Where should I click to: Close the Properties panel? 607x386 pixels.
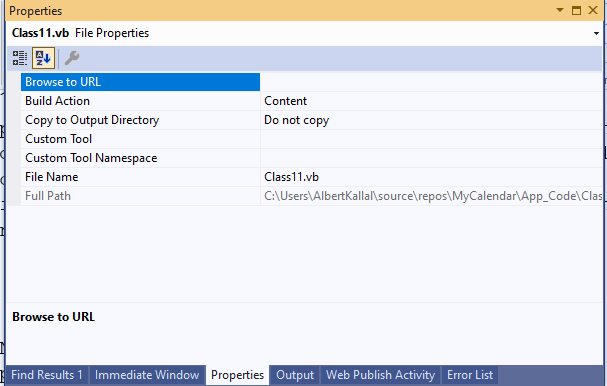(593, 10)
